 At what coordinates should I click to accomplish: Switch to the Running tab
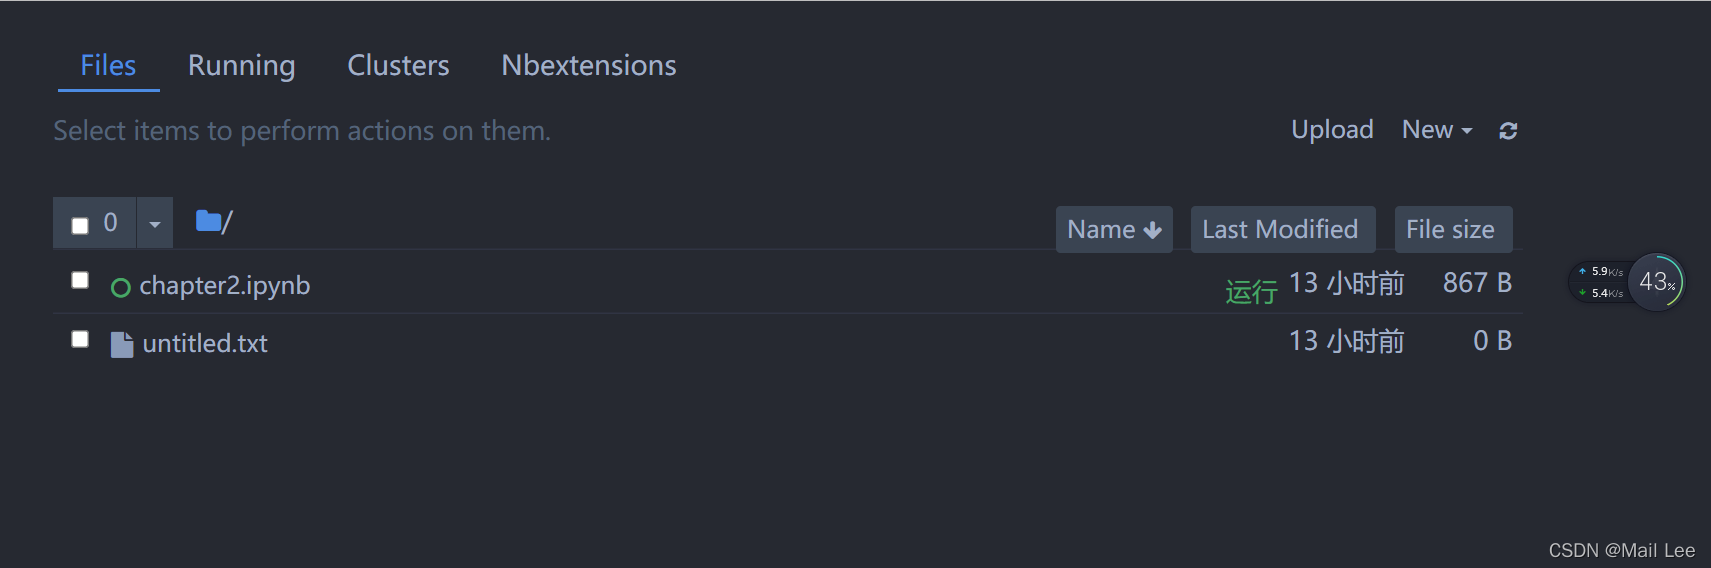[x=241, y=66]
